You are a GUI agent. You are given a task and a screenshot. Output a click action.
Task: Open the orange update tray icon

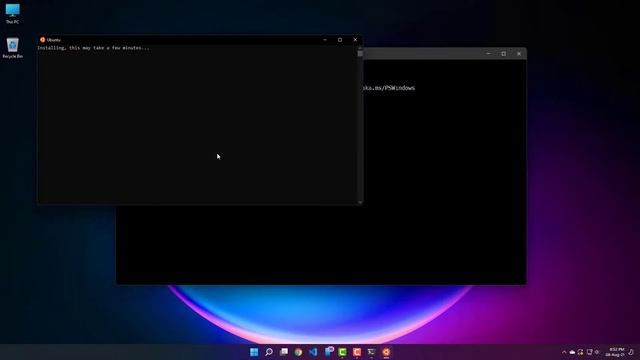pyautogui.click(x=580, y=352)
